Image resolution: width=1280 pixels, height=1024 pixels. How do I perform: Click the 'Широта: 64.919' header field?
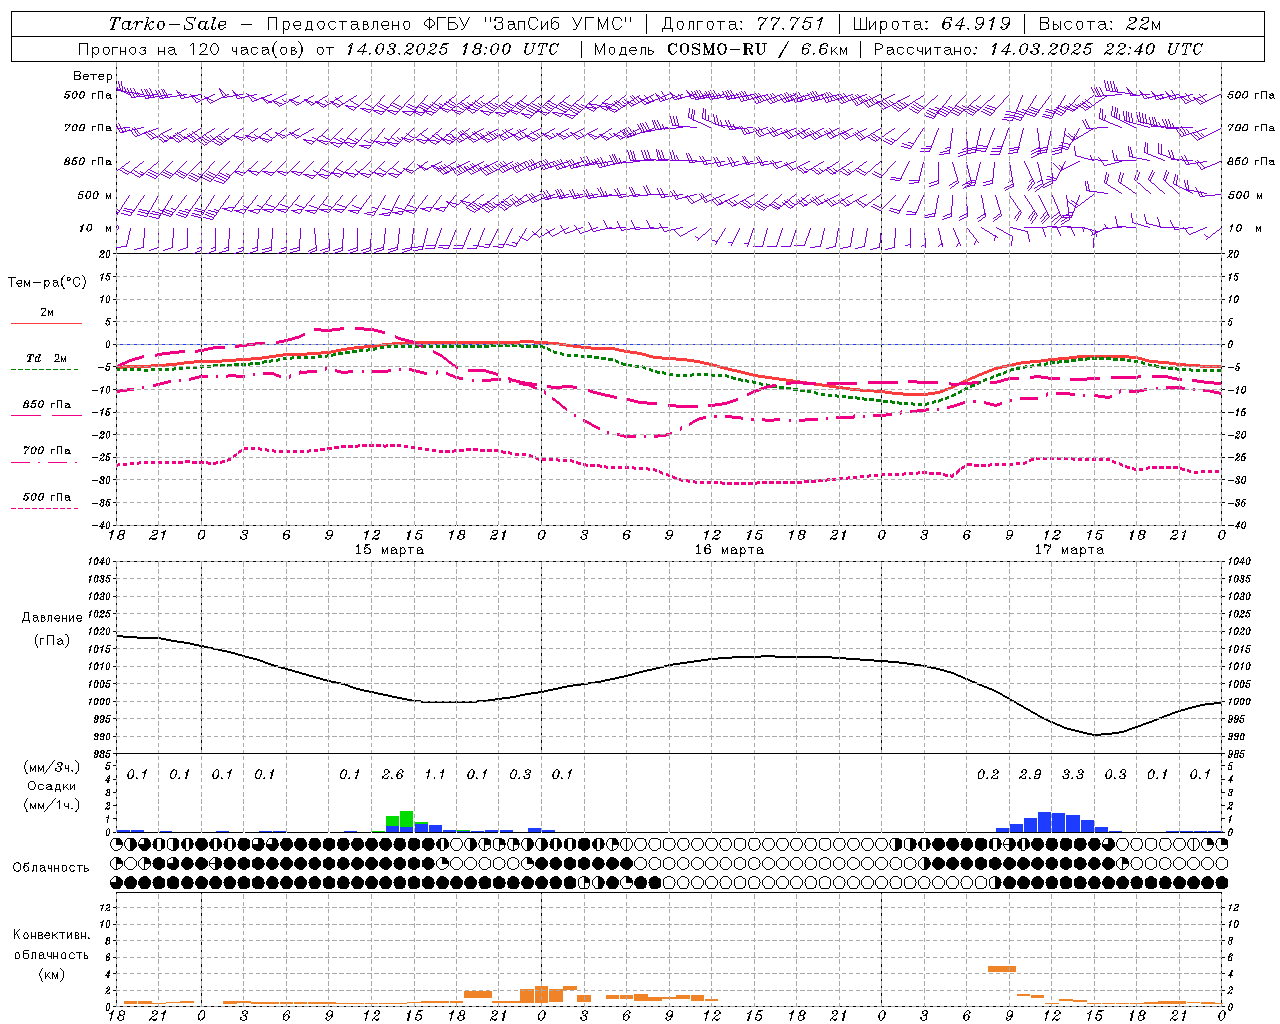tap(931, 24)
